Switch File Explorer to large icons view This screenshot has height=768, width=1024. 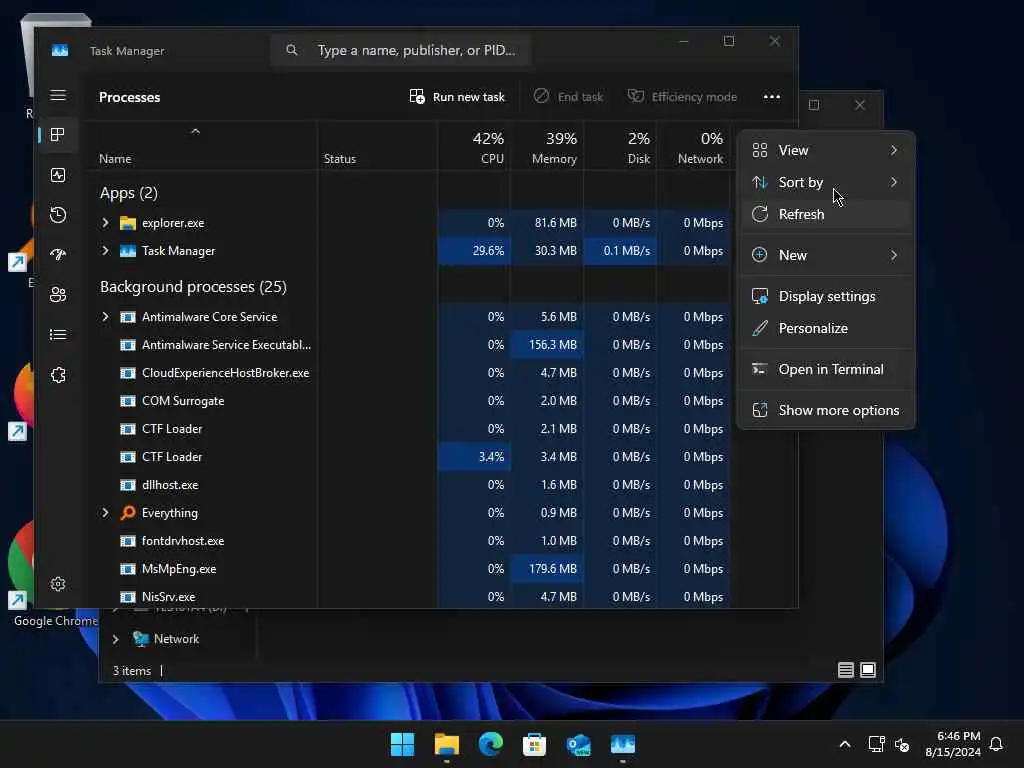tap(868, 670)
